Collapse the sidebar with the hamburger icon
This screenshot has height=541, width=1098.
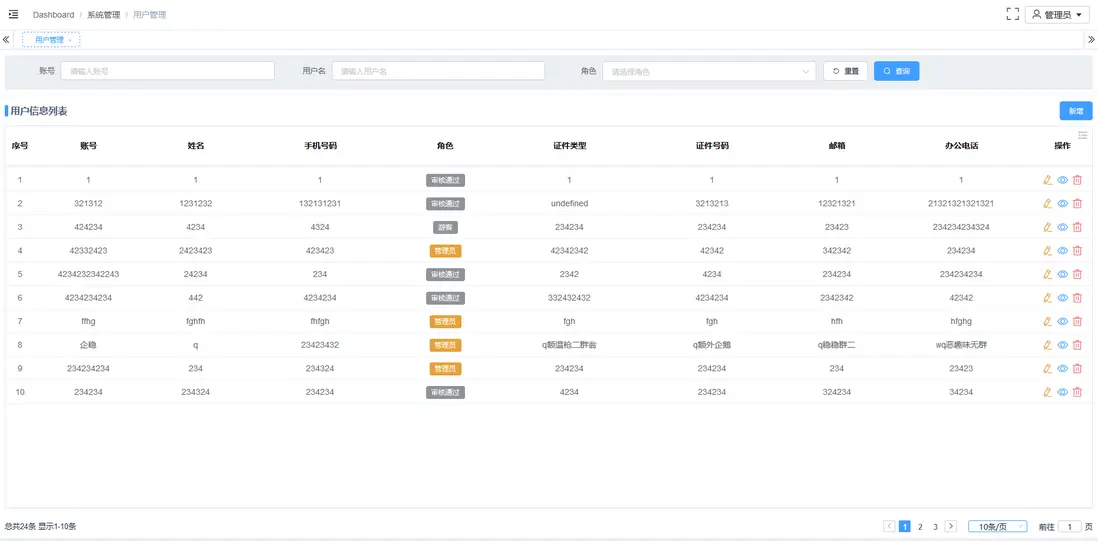pyautogui.click(x=13, y=14)
